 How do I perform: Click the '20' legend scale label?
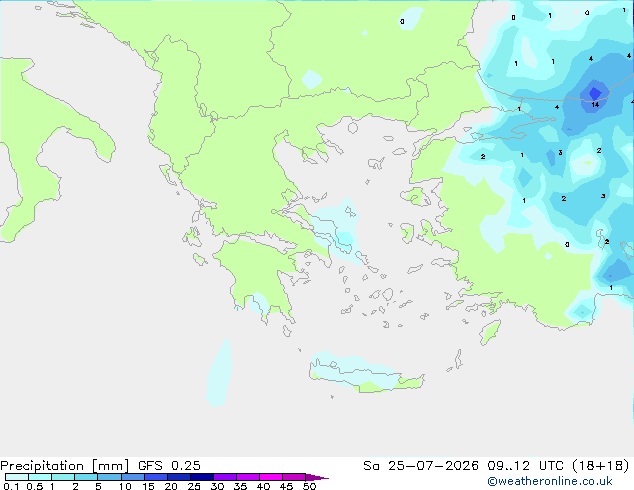(171, 486)
